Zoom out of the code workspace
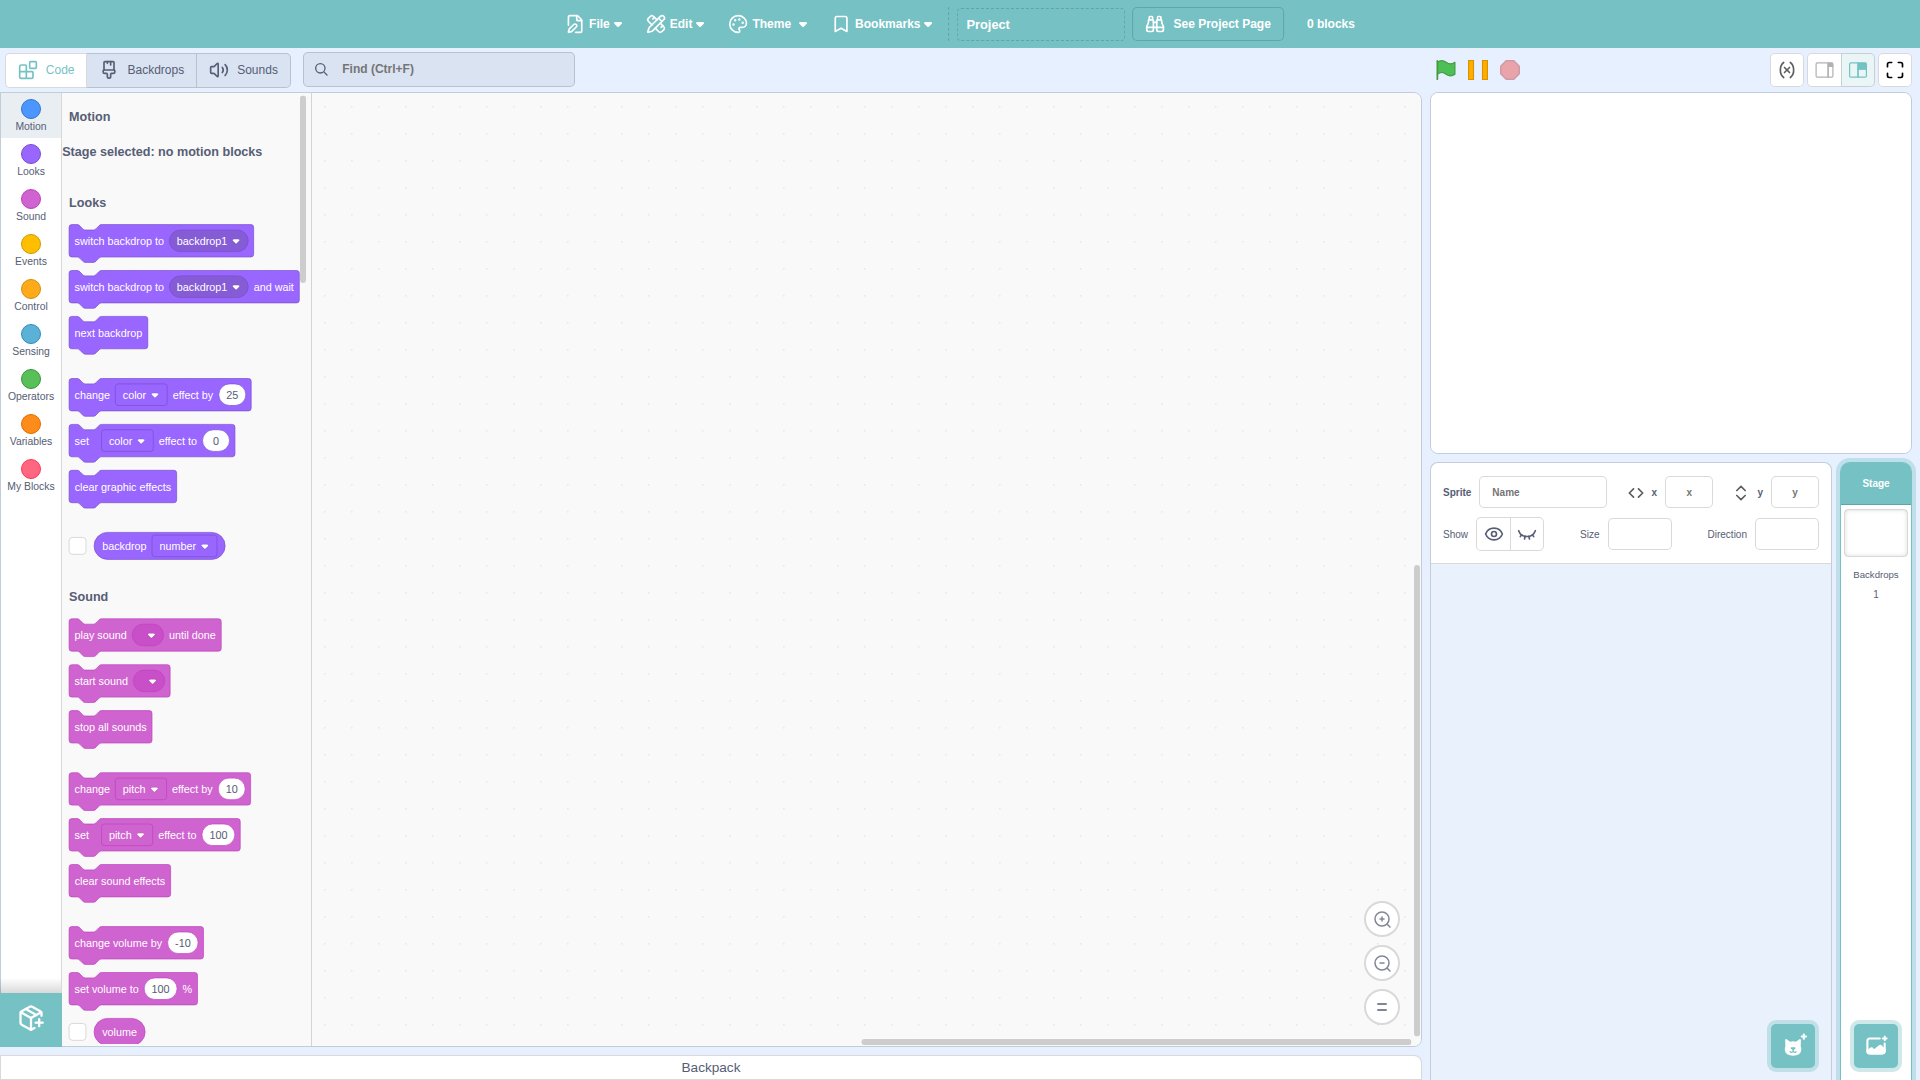Image resolution: width=1920 pixels, height=1080 pixels. click(1382, 964)
